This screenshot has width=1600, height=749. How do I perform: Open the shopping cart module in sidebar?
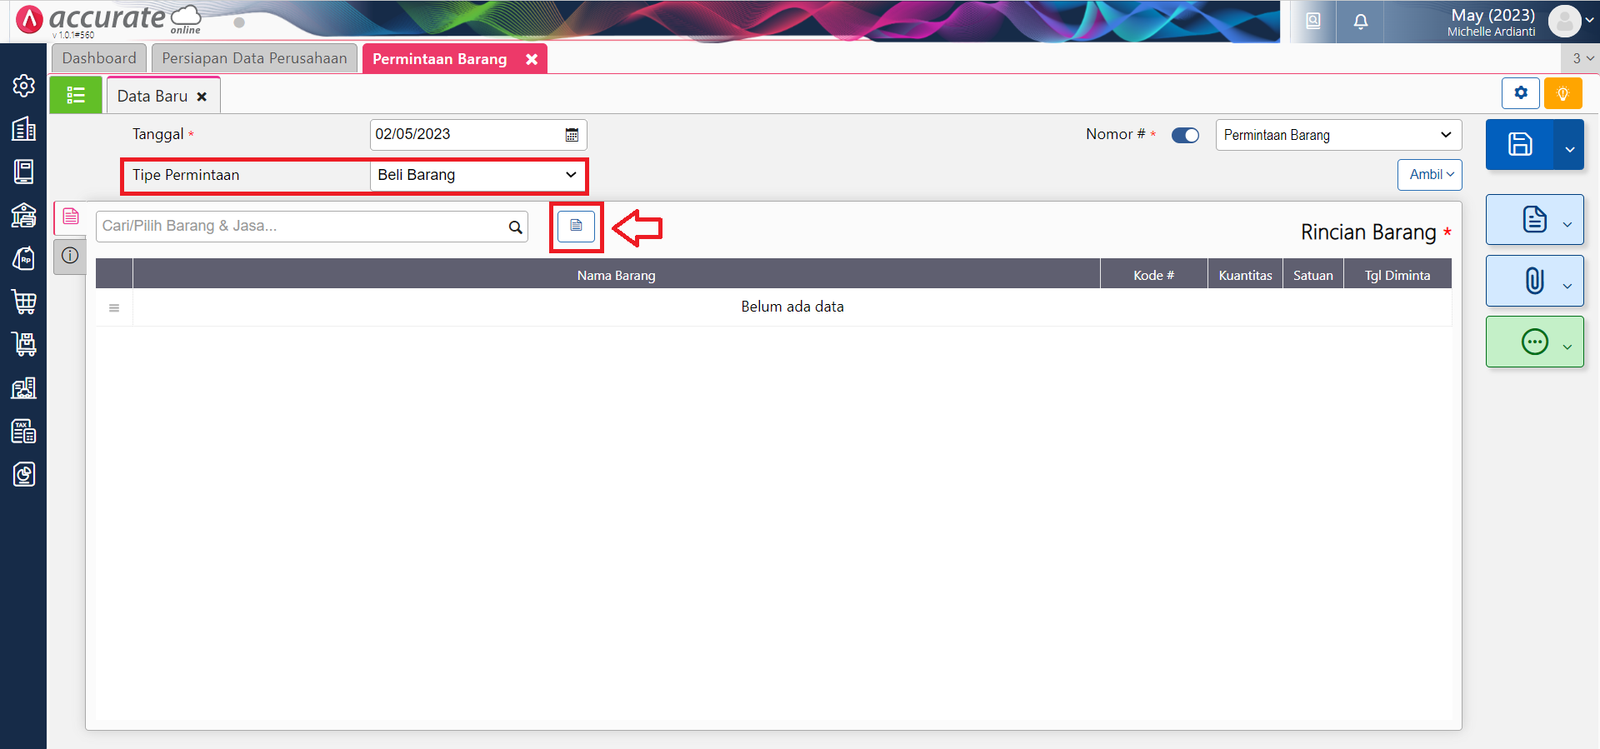[x=24, y=301]
